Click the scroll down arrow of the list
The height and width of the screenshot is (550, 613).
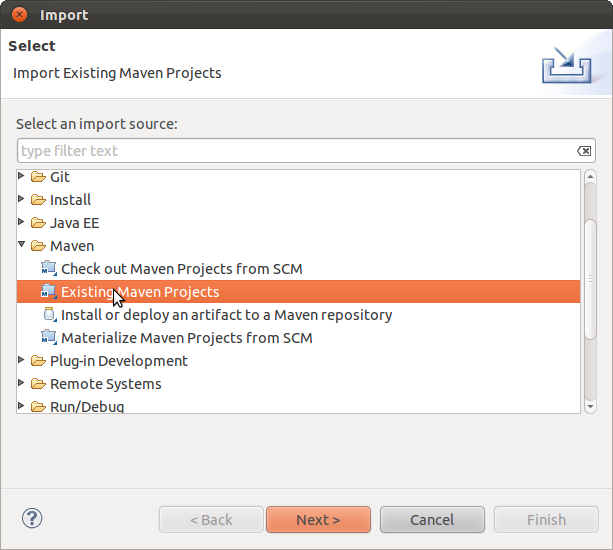(x=590, y=406)
